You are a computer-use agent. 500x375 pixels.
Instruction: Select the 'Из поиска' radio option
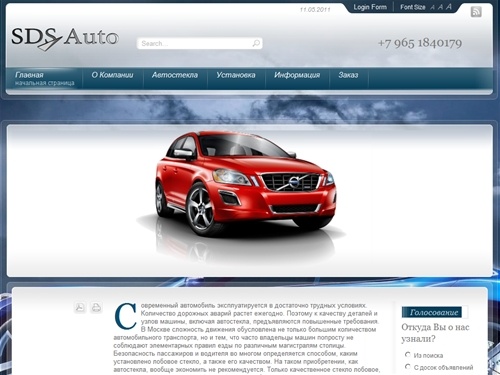point(408,355)
